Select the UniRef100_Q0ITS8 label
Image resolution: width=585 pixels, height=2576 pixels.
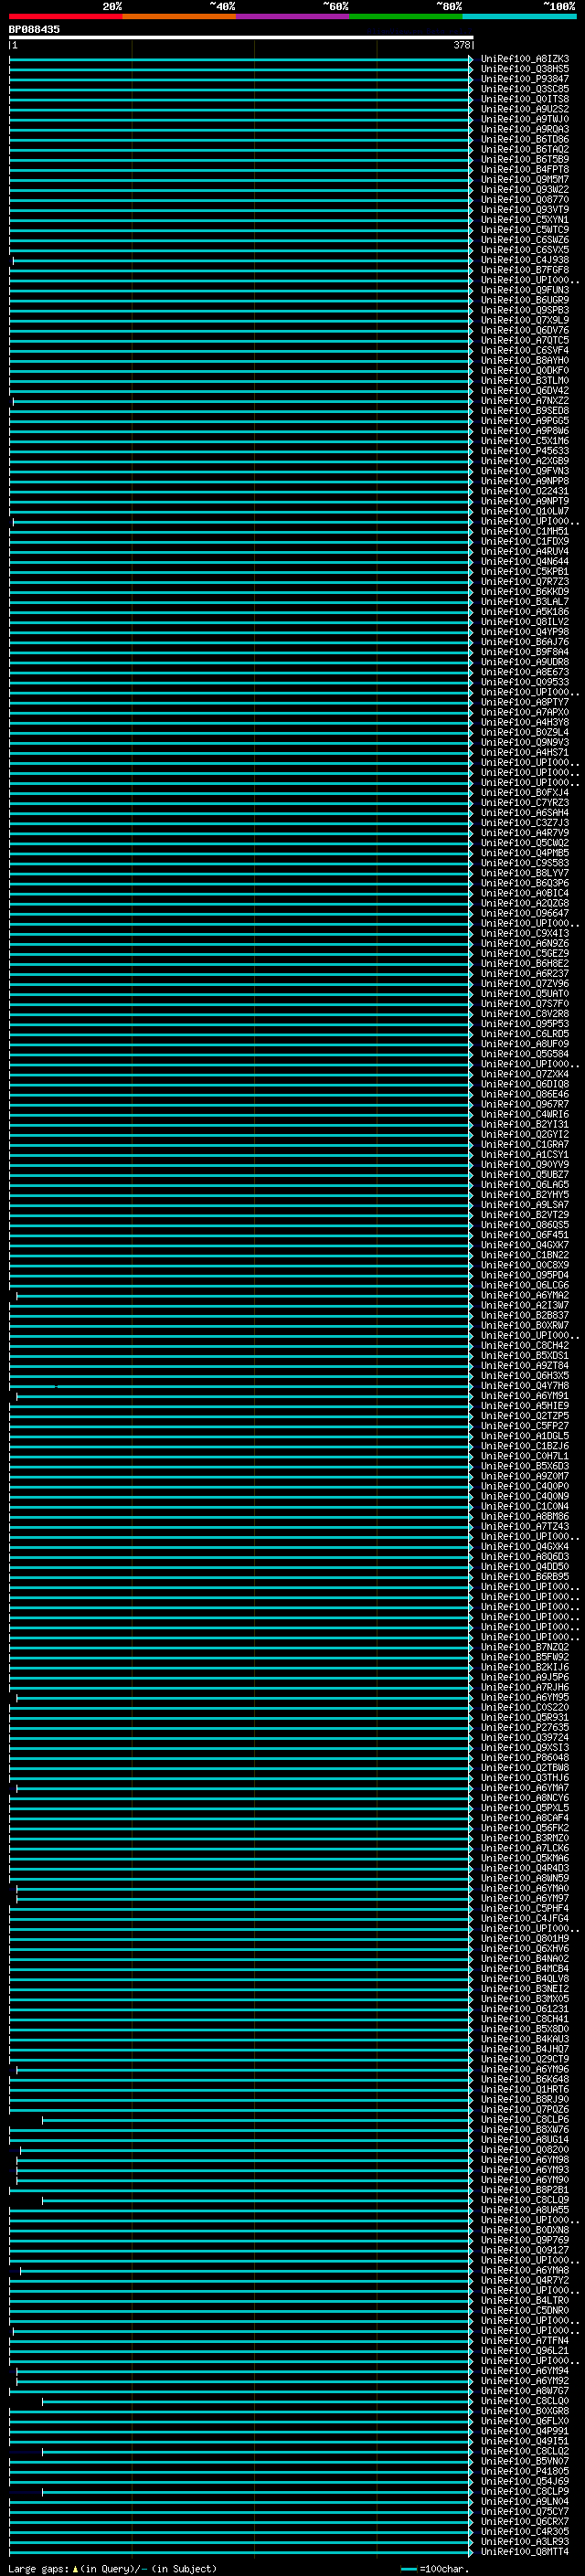(x=525, y=99)
